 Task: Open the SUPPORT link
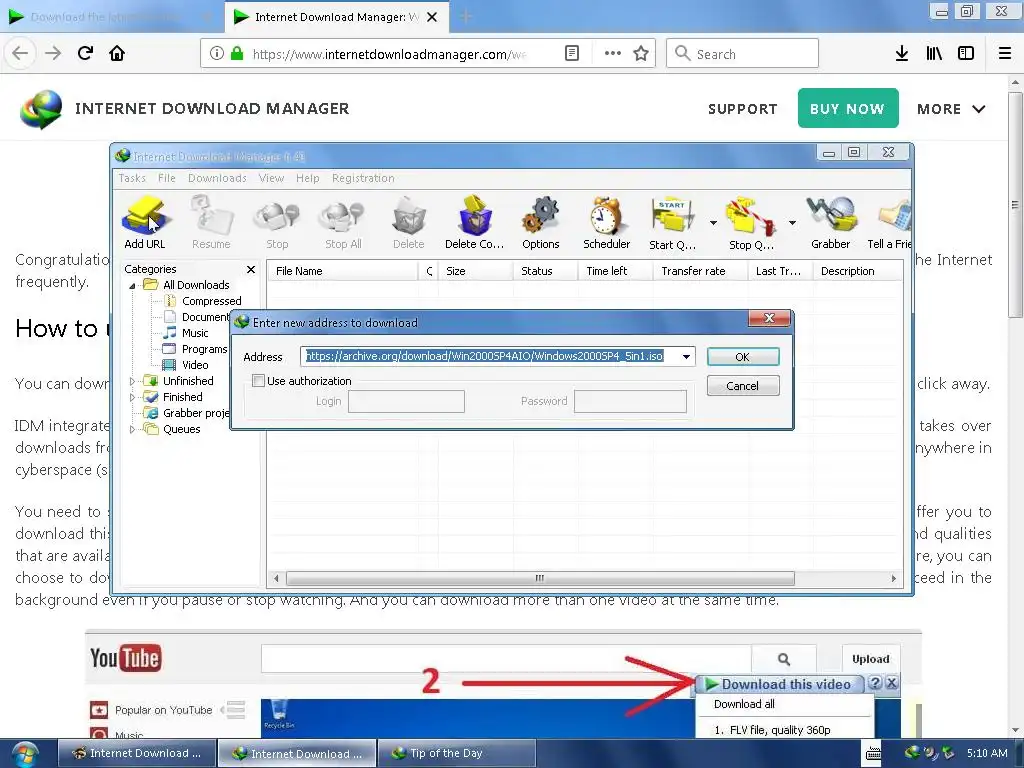(x=743, y=109)
